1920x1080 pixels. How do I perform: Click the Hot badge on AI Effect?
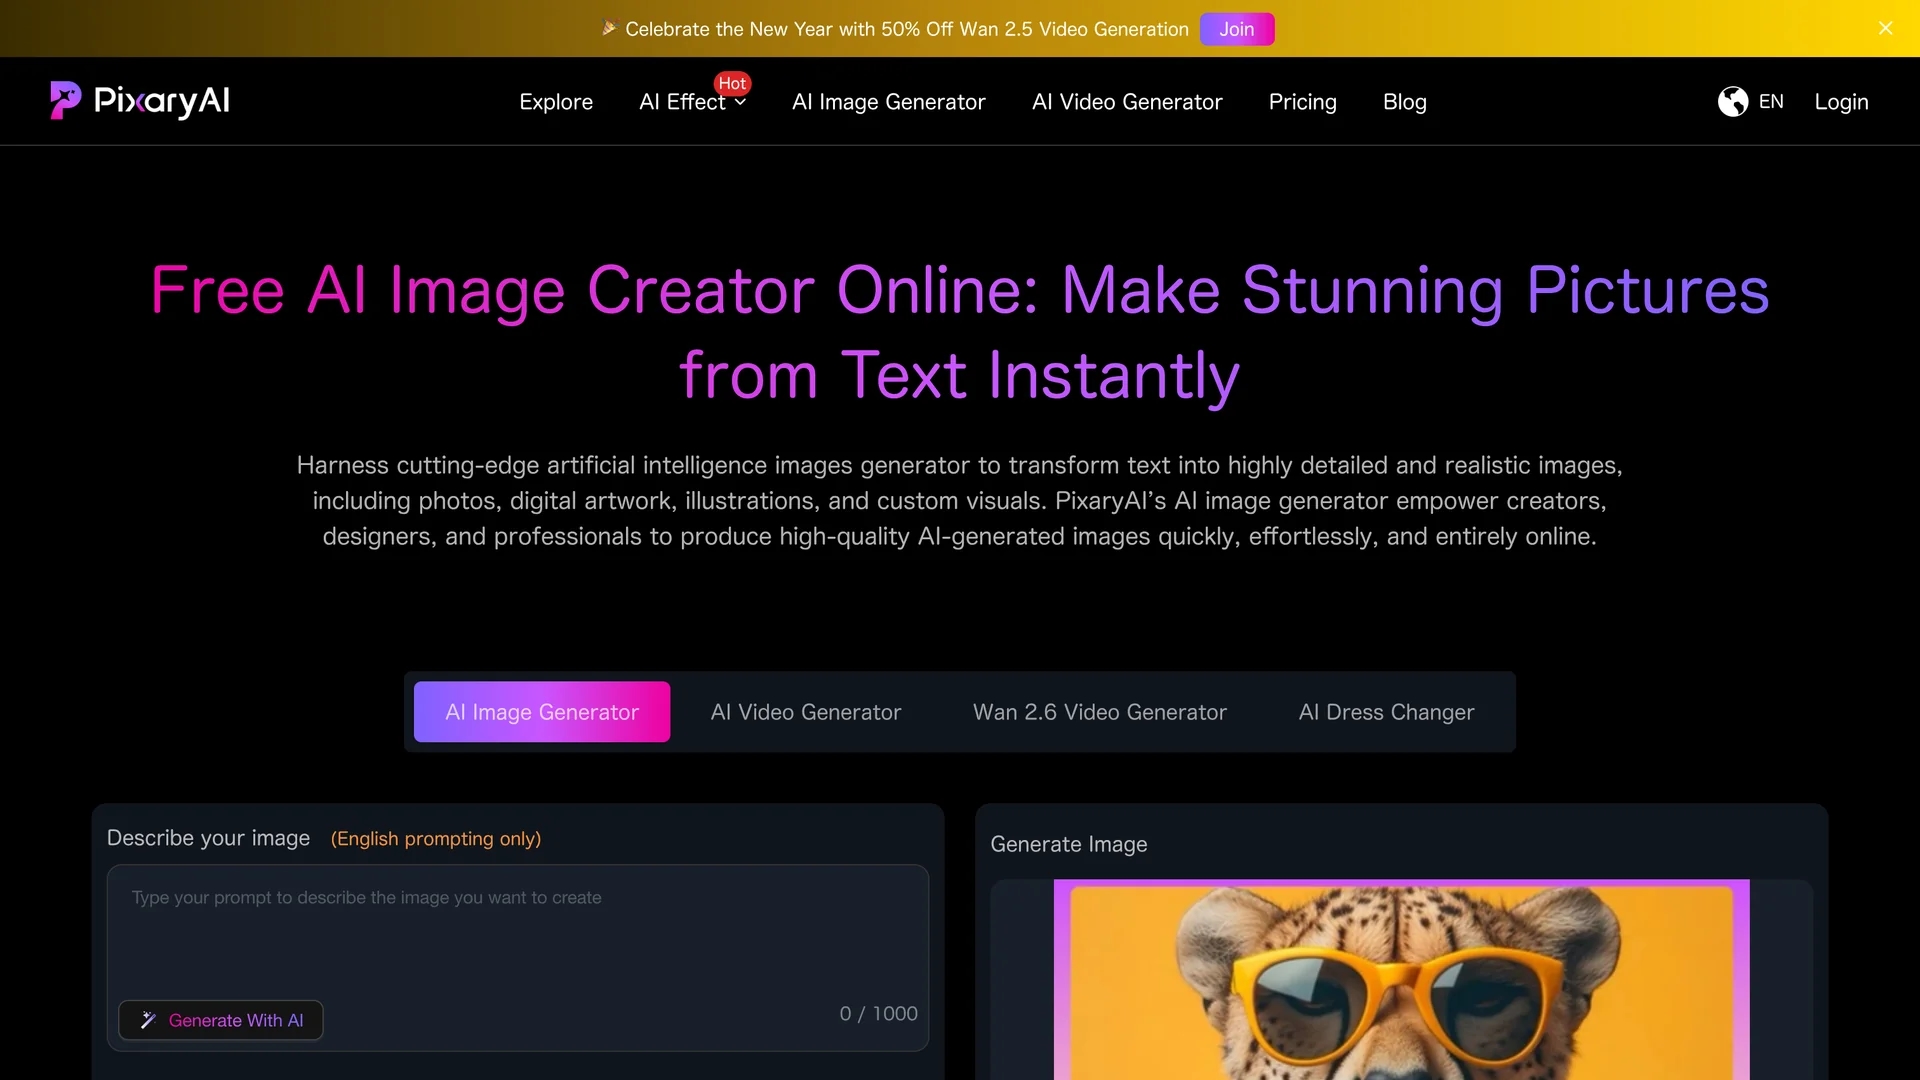(732, 83)
